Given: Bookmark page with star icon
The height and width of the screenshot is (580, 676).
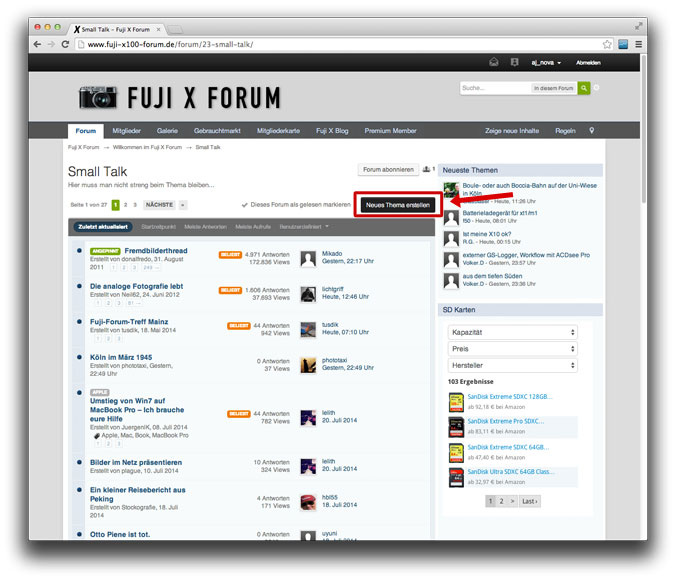Looking at the screenshot, I should pyautogui.click(x=607, y=44).
